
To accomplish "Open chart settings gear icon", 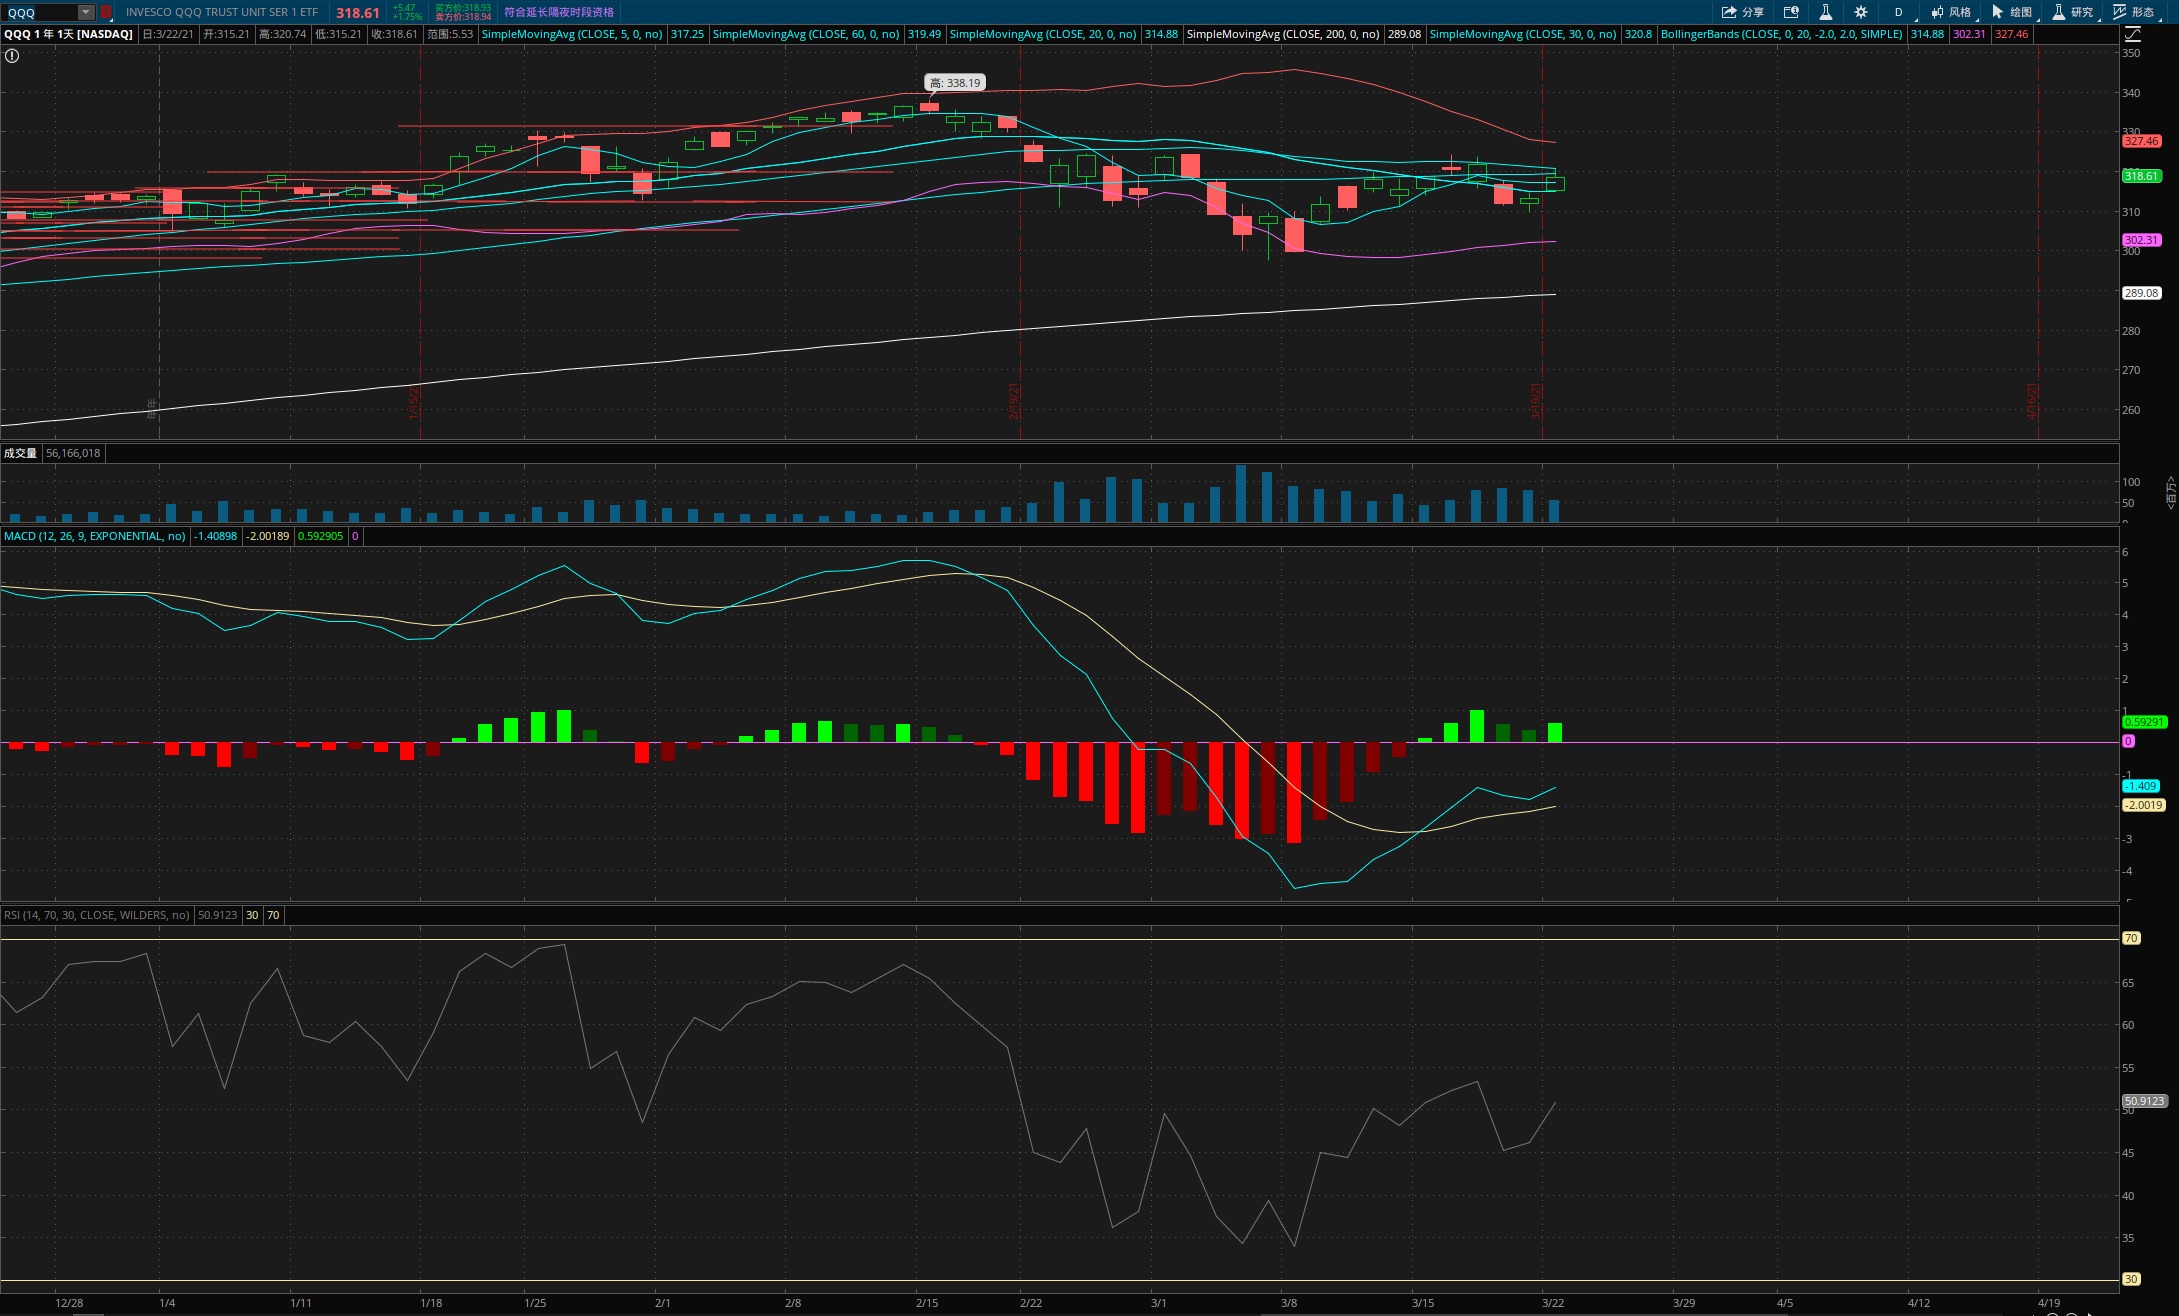I will [x=1860, y=12].
